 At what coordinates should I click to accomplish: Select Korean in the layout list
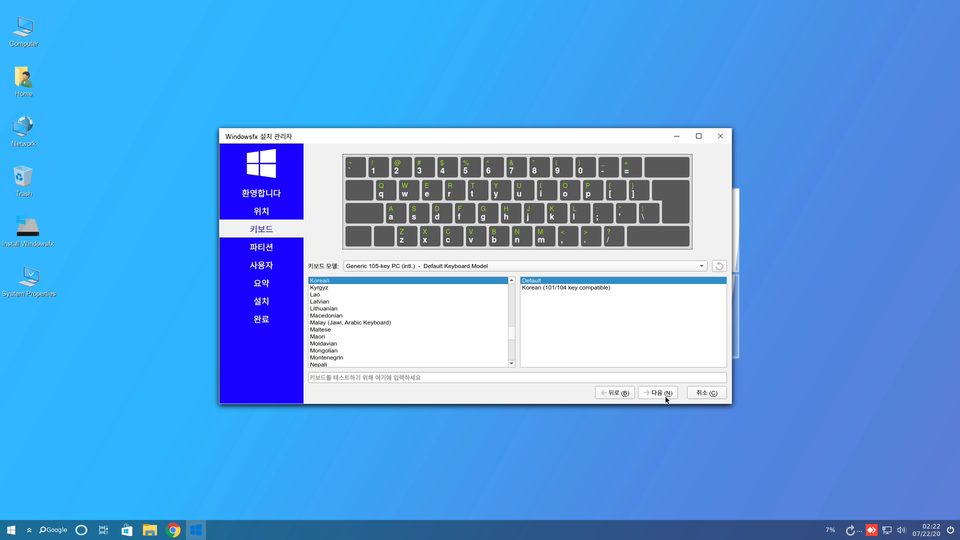coord(408,280)
